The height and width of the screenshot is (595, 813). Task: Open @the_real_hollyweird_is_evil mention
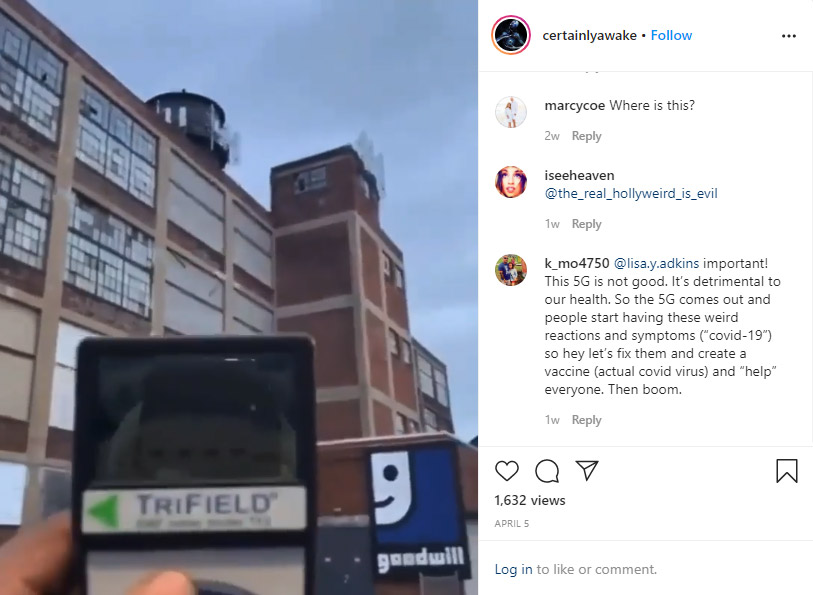pos(631,193)
